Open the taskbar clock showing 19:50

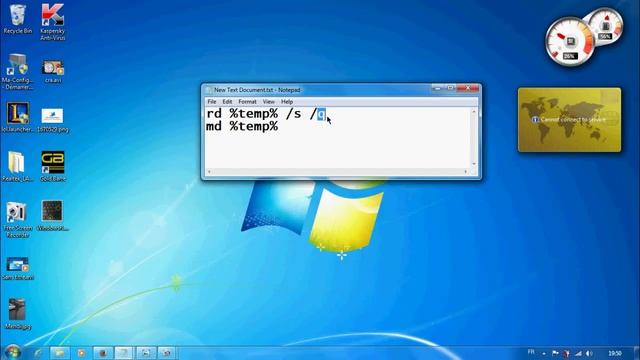click(615, 353)
